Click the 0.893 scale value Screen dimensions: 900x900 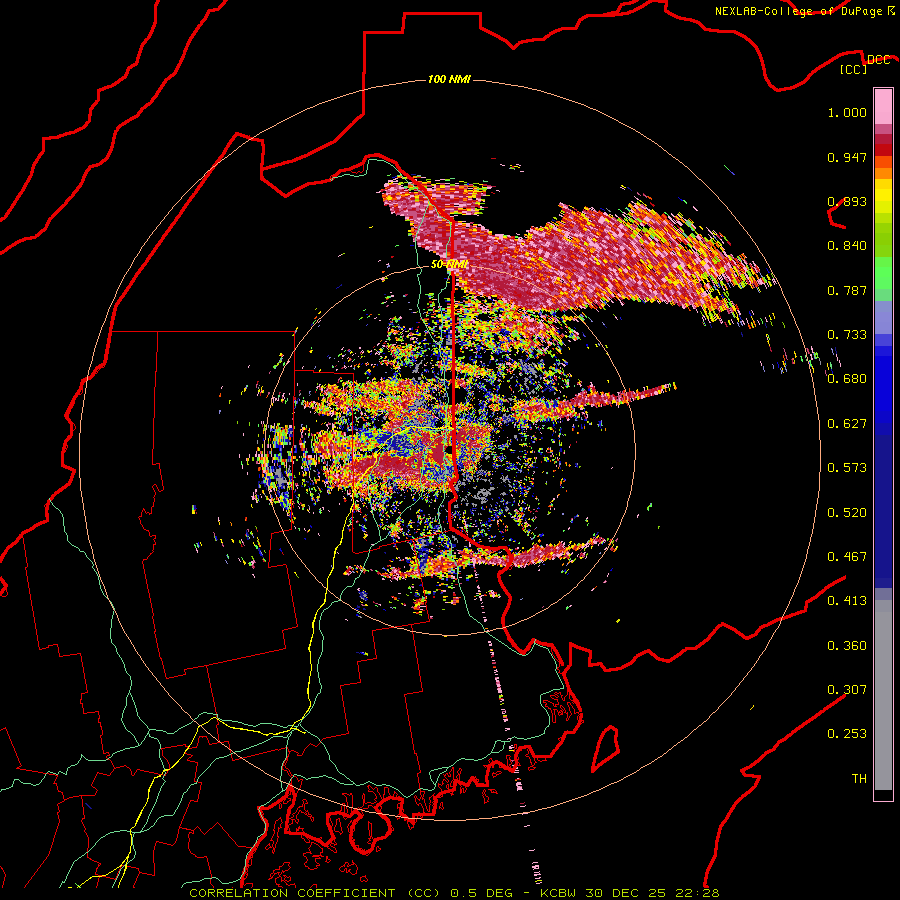[x=847, y=201]
